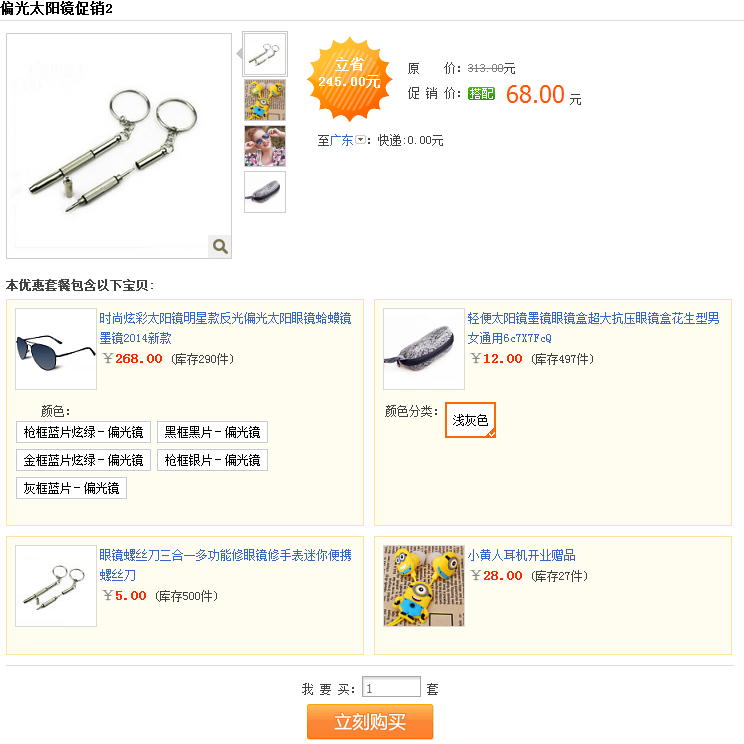
Task: Select the screwdriver keychain thumbnail
Action: click(265, 54)
